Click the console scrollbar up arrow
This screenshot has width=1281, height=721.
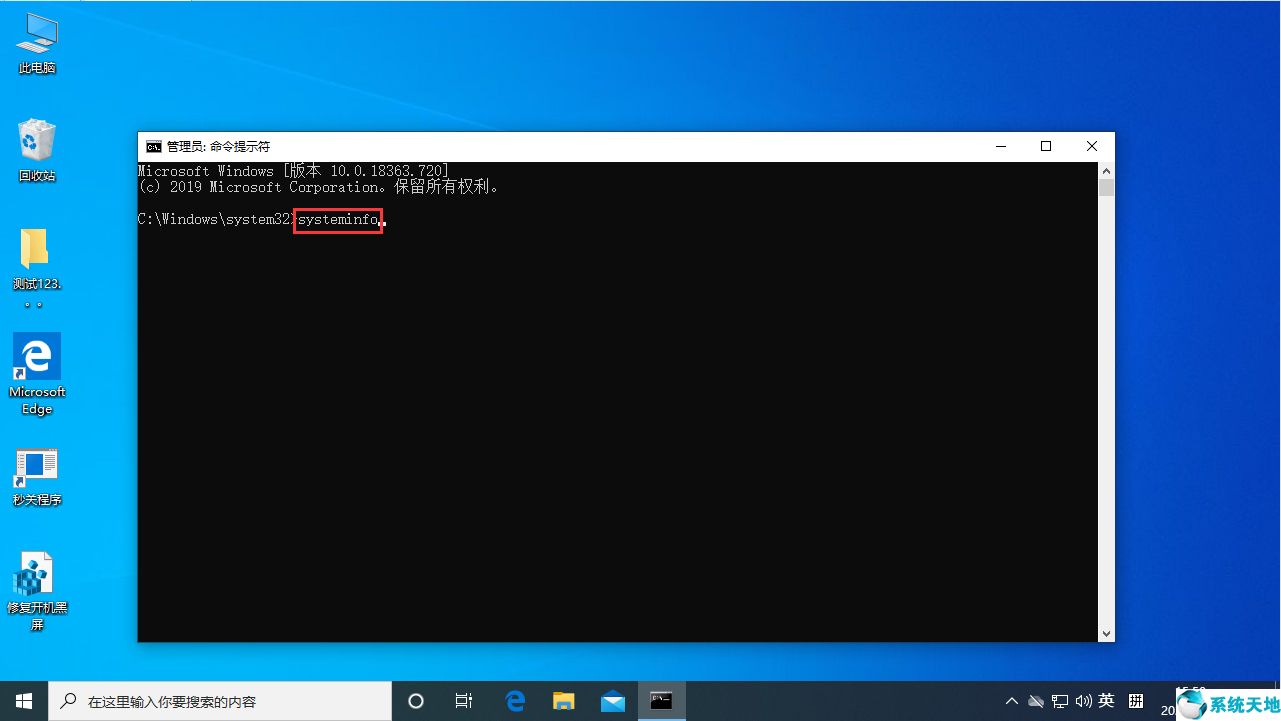[x=1106, y=171]
